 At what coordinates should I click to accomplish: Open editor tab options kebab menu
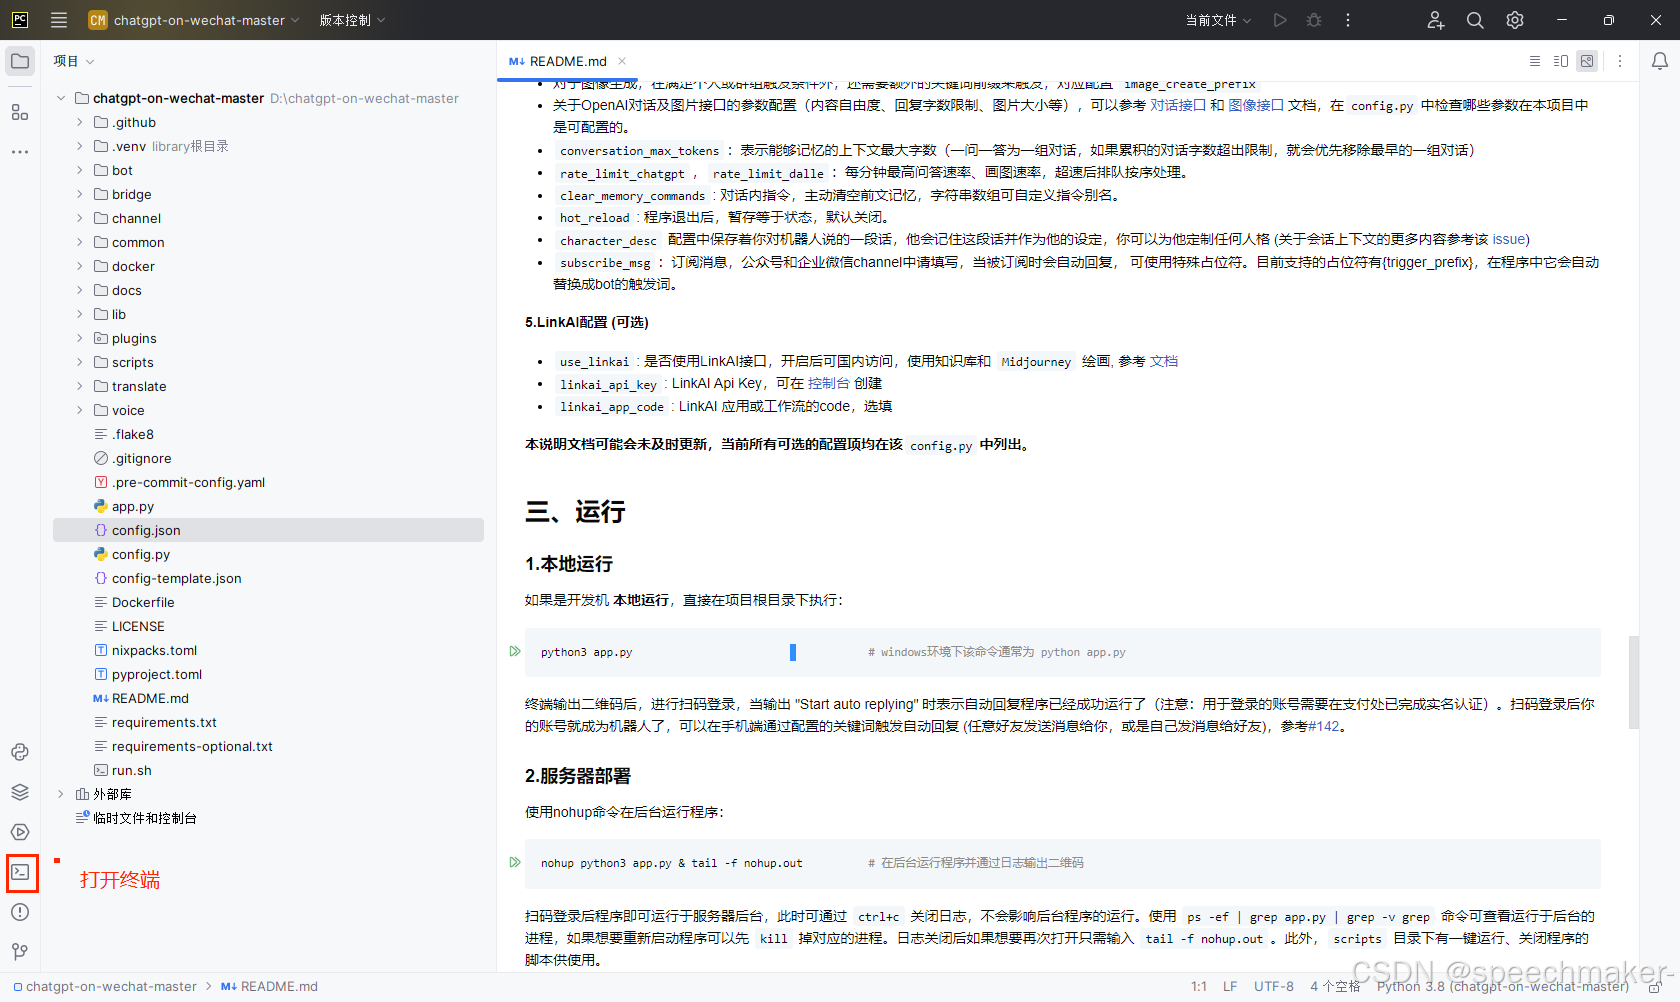click(1620, 61)
